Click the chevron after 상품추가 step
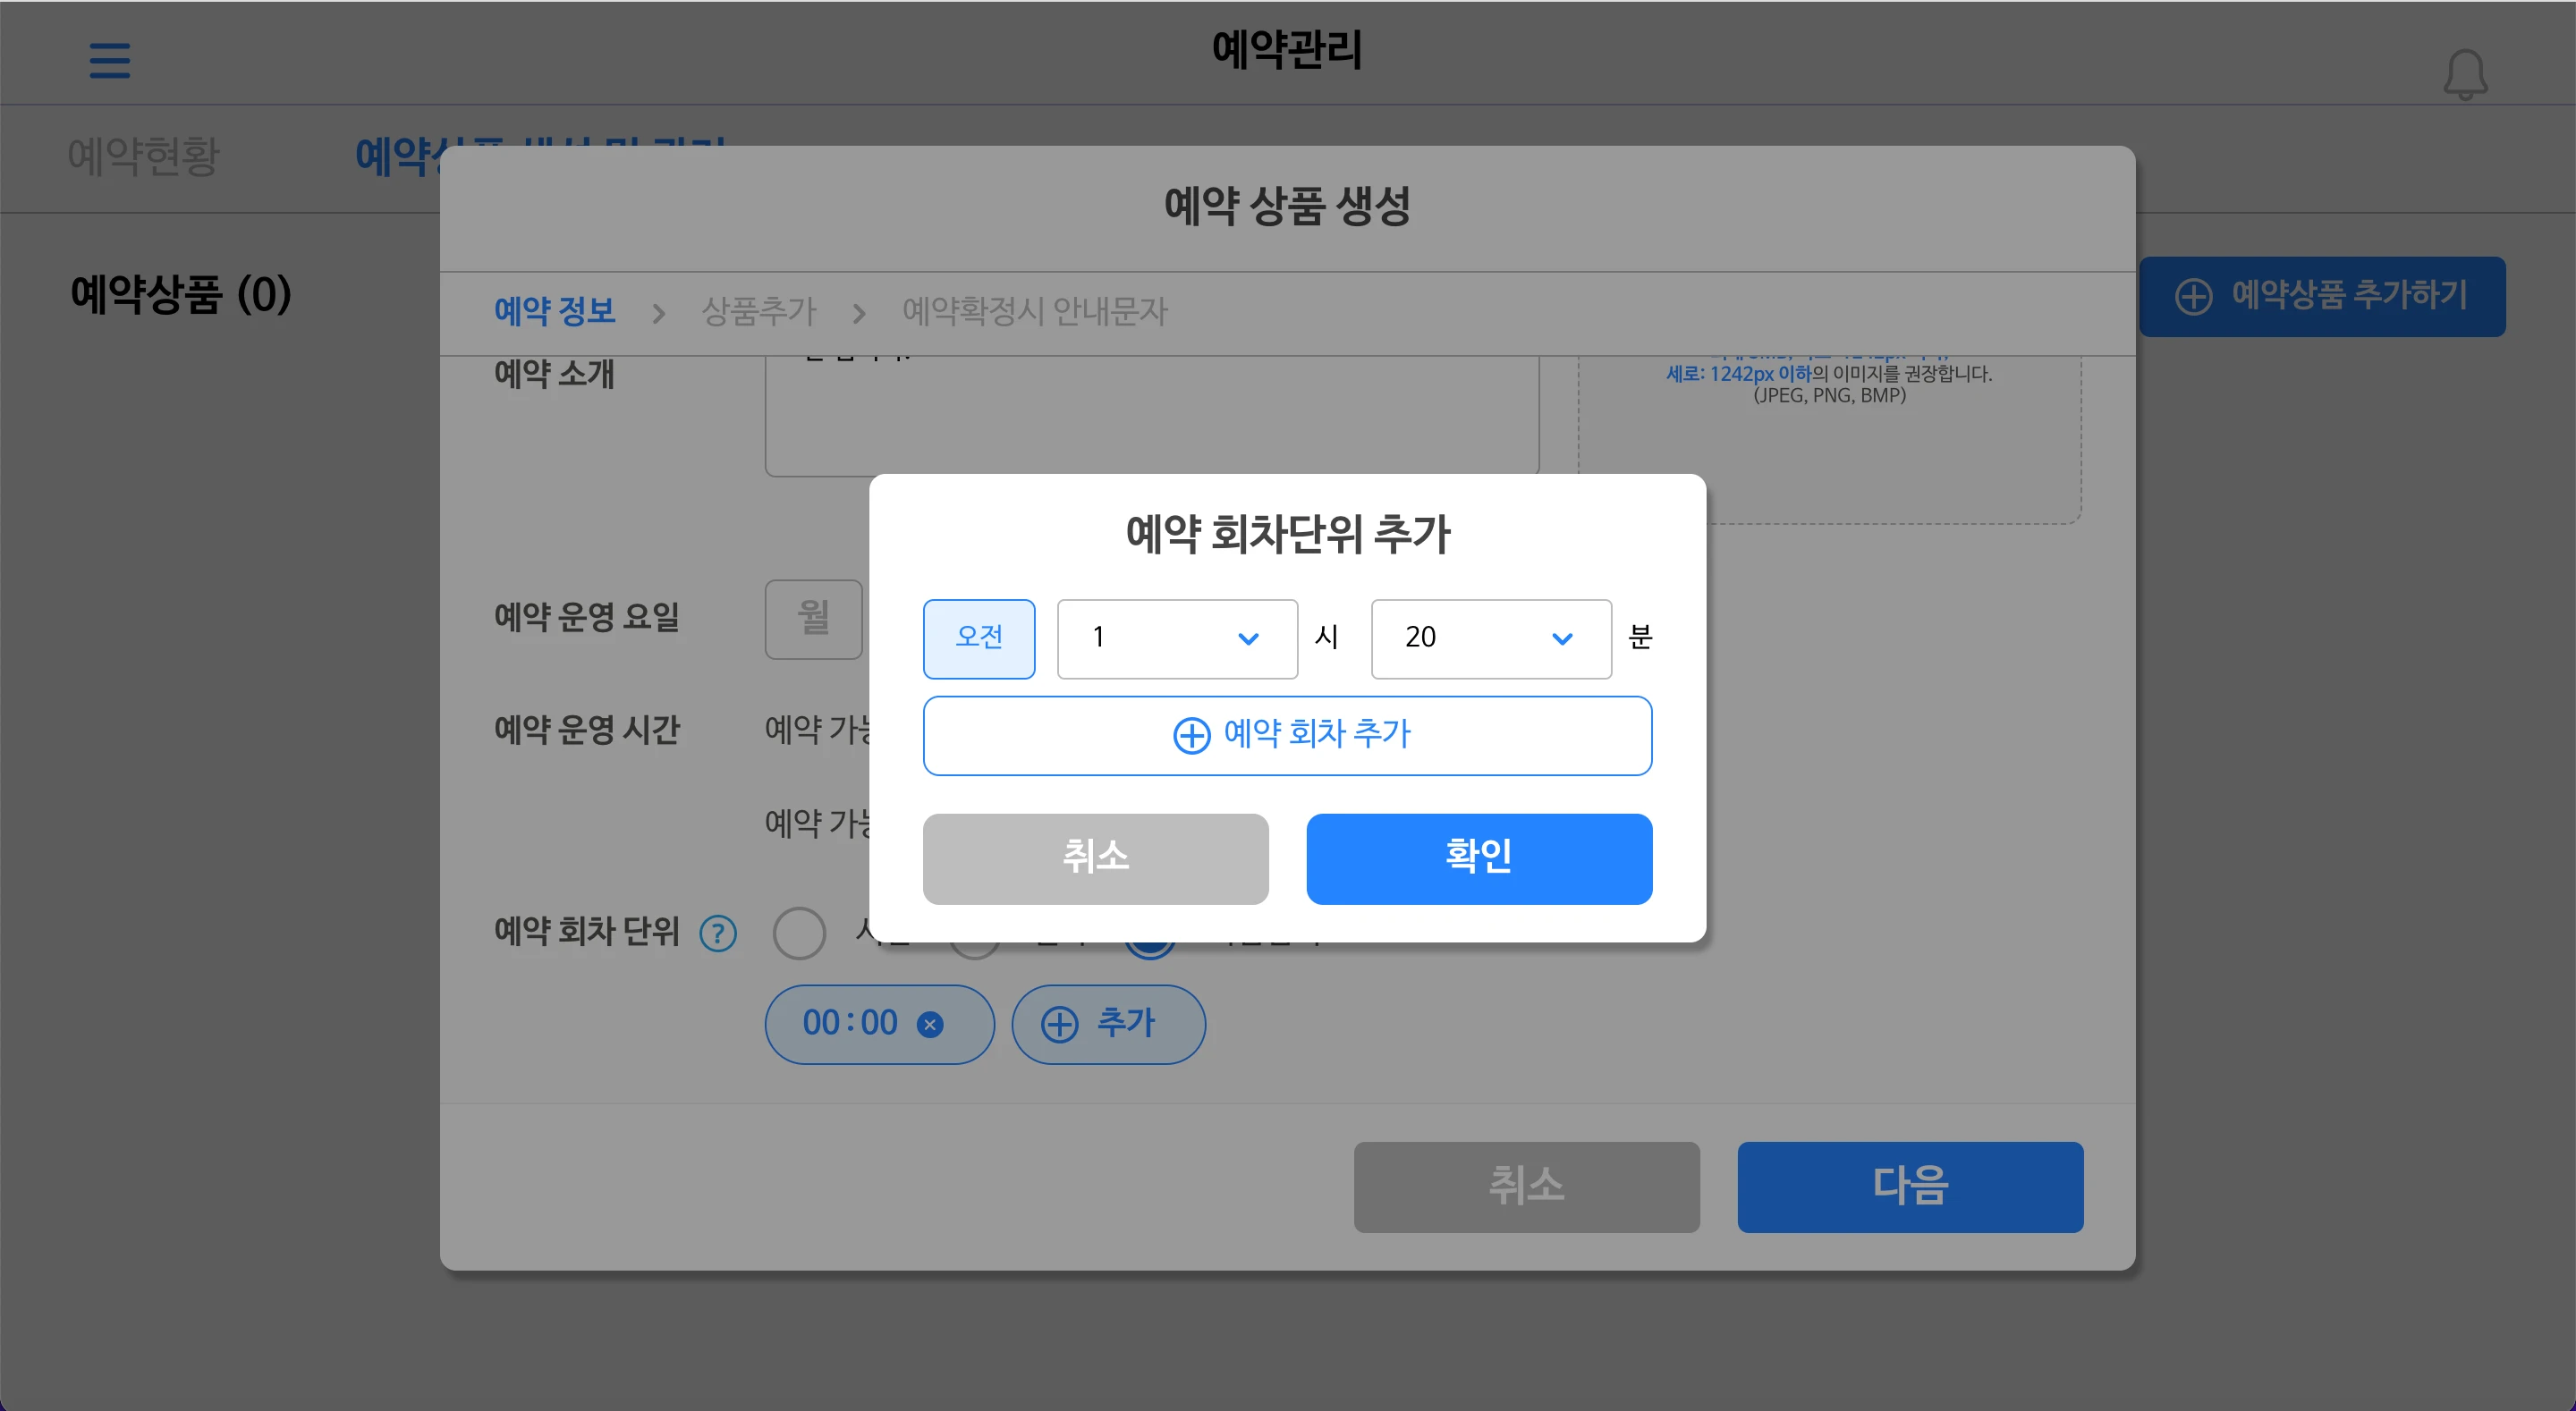The height and width of the screenshot is (1411, 2576). (858, 313)
